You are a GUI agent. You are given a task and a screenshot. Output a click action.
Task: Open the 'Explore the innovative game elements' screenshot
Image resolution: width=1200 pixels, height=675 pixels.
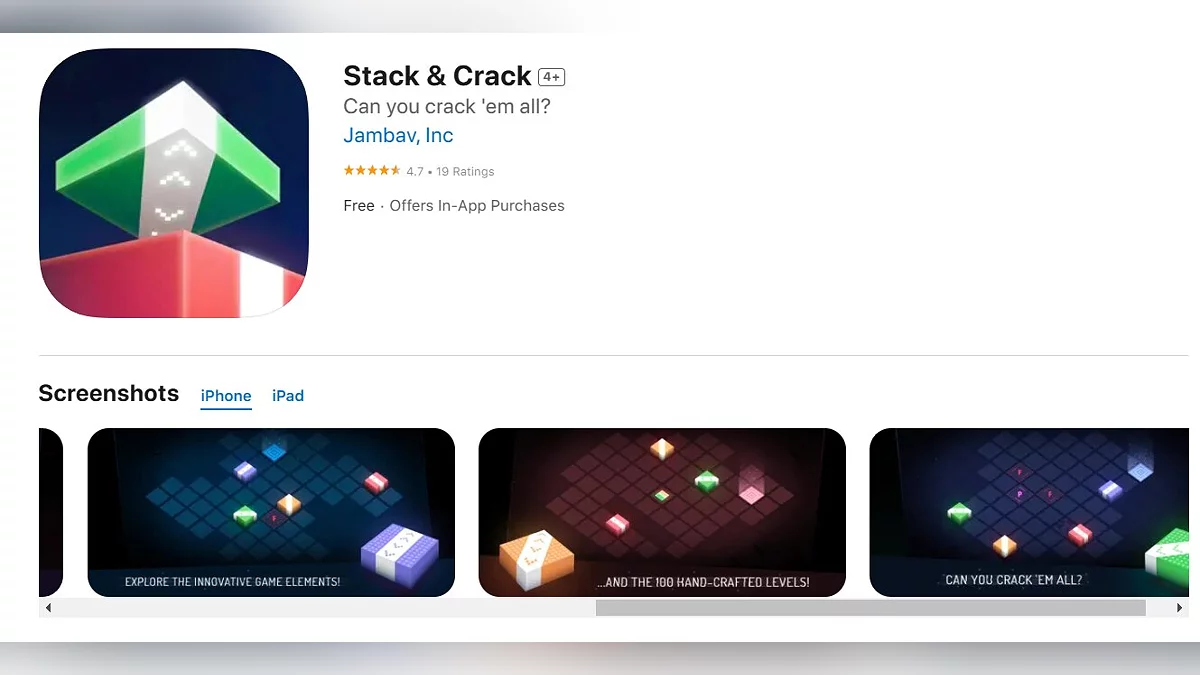271,512
